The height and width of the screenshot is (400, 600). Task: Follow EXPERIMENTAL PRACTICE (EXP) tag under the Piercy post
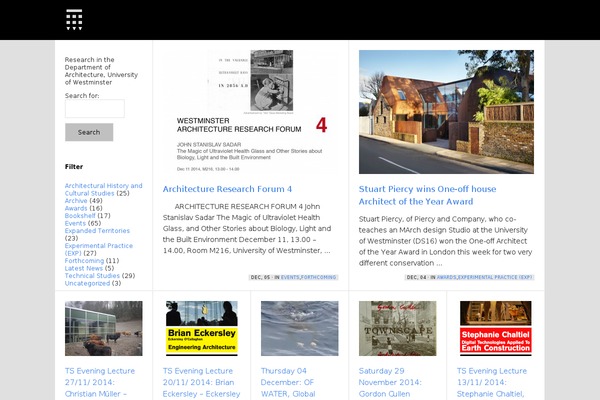click(x=495, y=277)
